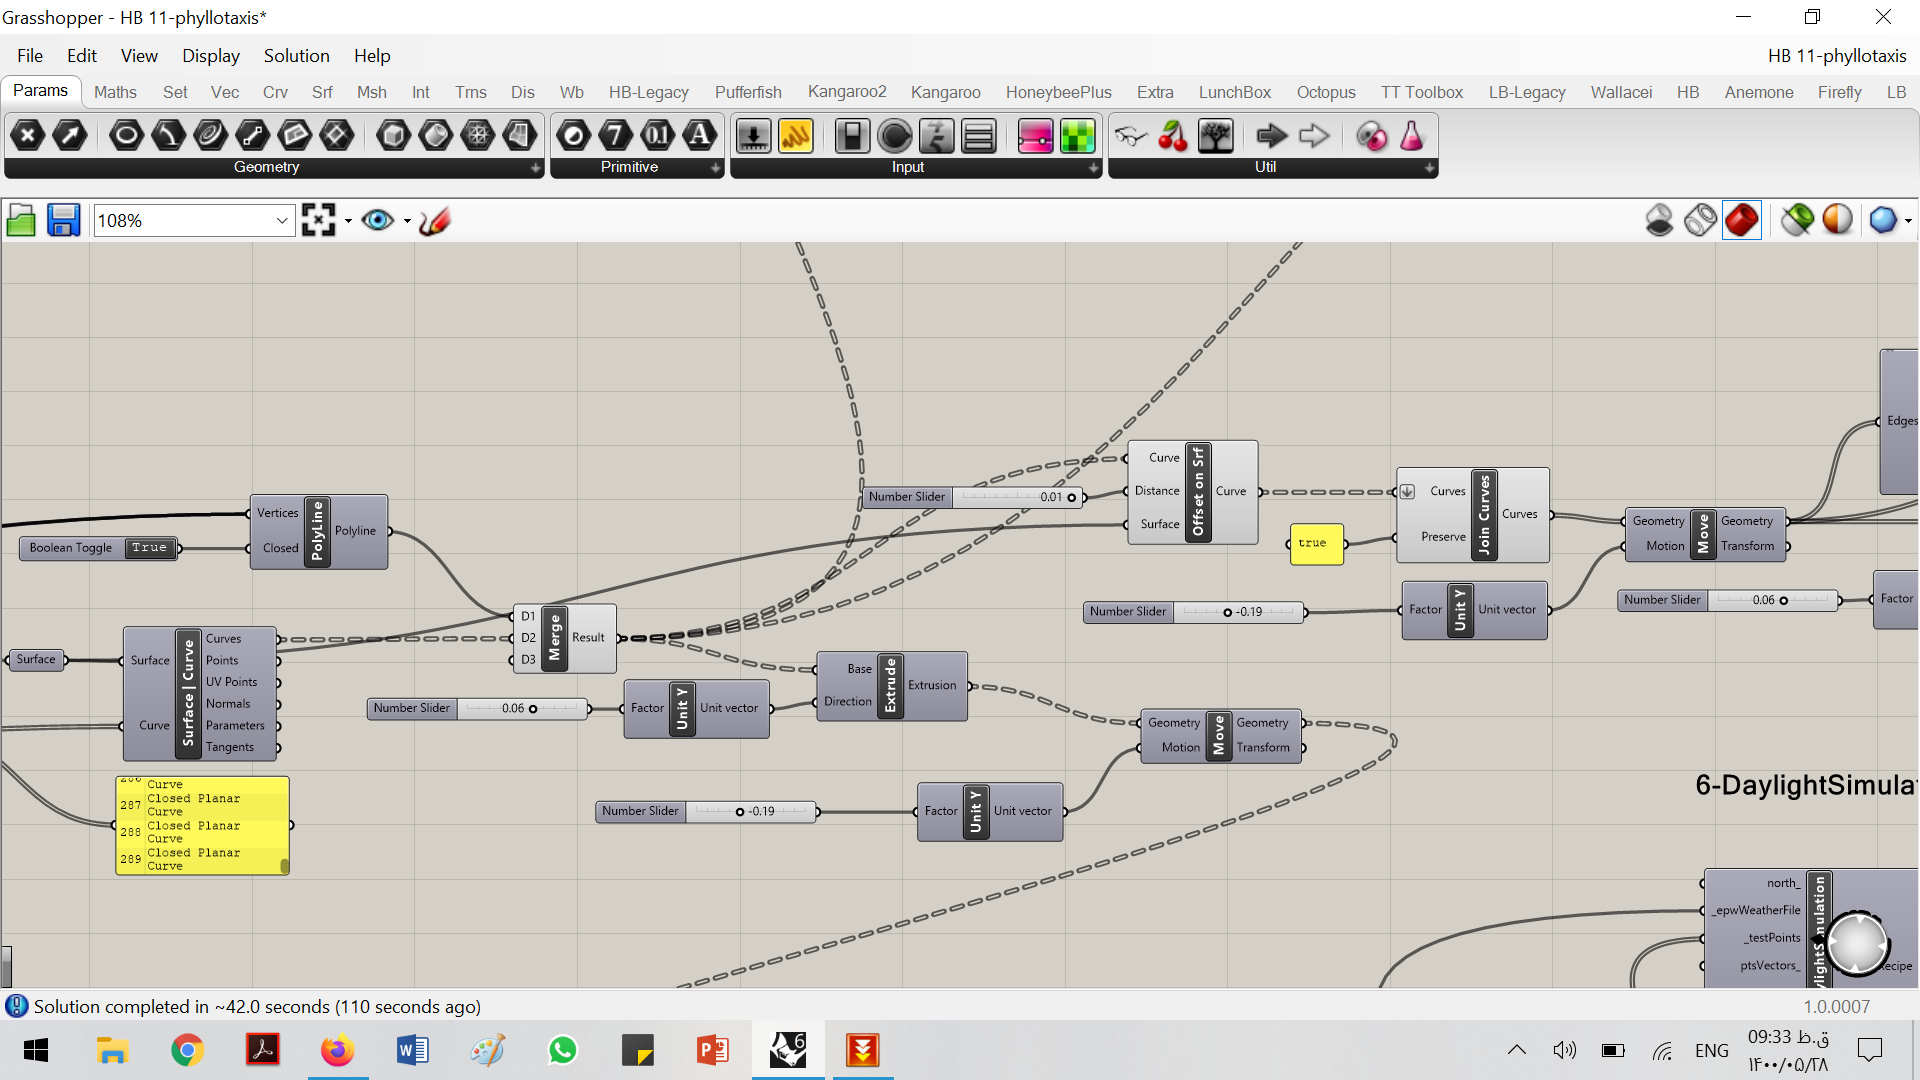Select the cherry icon in Util panel
1920x1080 pixels.
[1173, 136]
